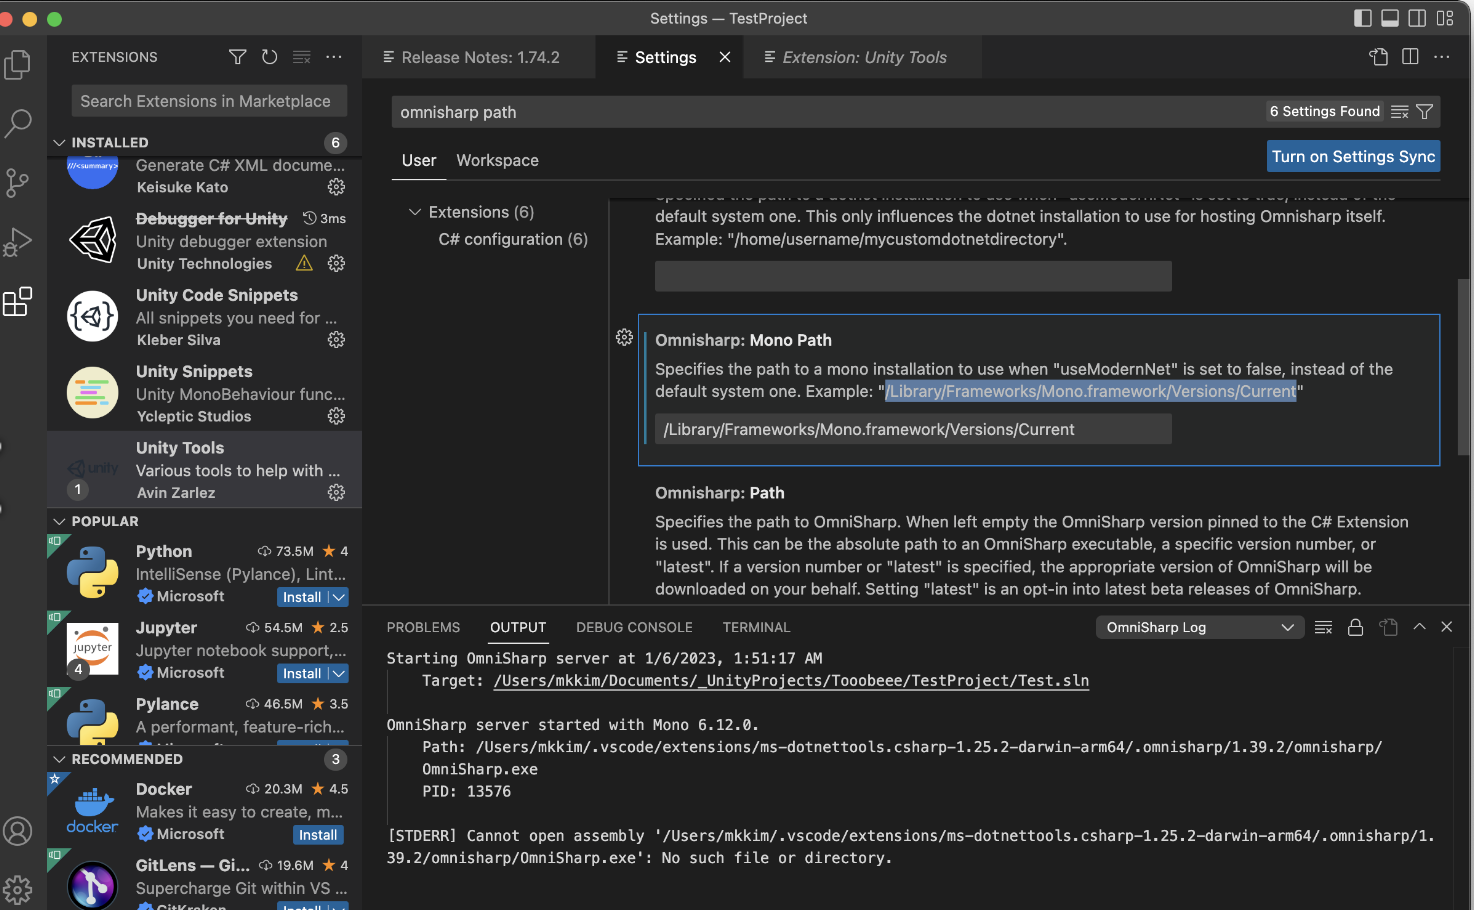Switch to TERMINAL panel tab
This screenshot has height=910, width=1474.
point(756,627)
